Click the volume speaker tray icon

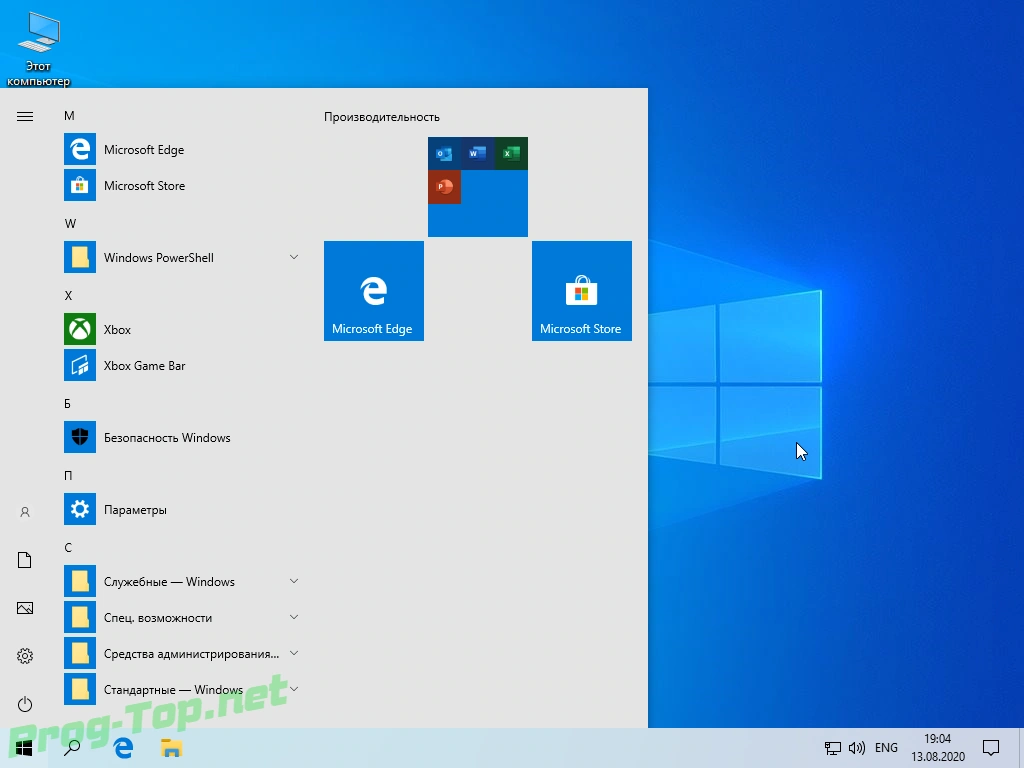coord(856,748)
